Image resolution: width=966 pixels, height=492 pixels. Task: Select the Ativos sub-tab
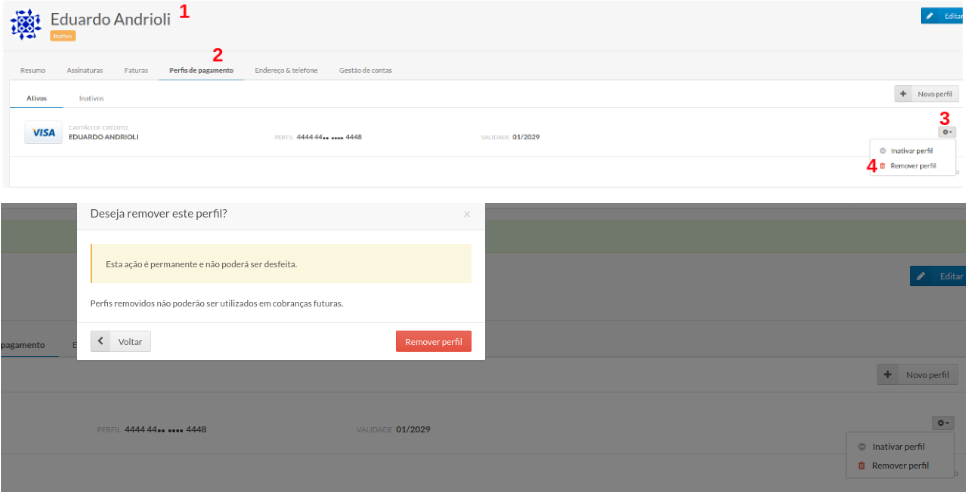tap(35, 98)
